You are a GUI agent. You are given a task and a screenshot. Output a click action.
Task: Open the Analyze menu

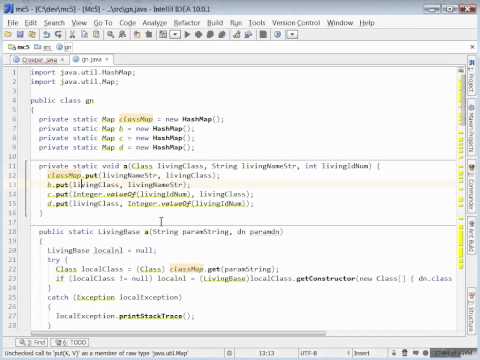coord(155,23)
